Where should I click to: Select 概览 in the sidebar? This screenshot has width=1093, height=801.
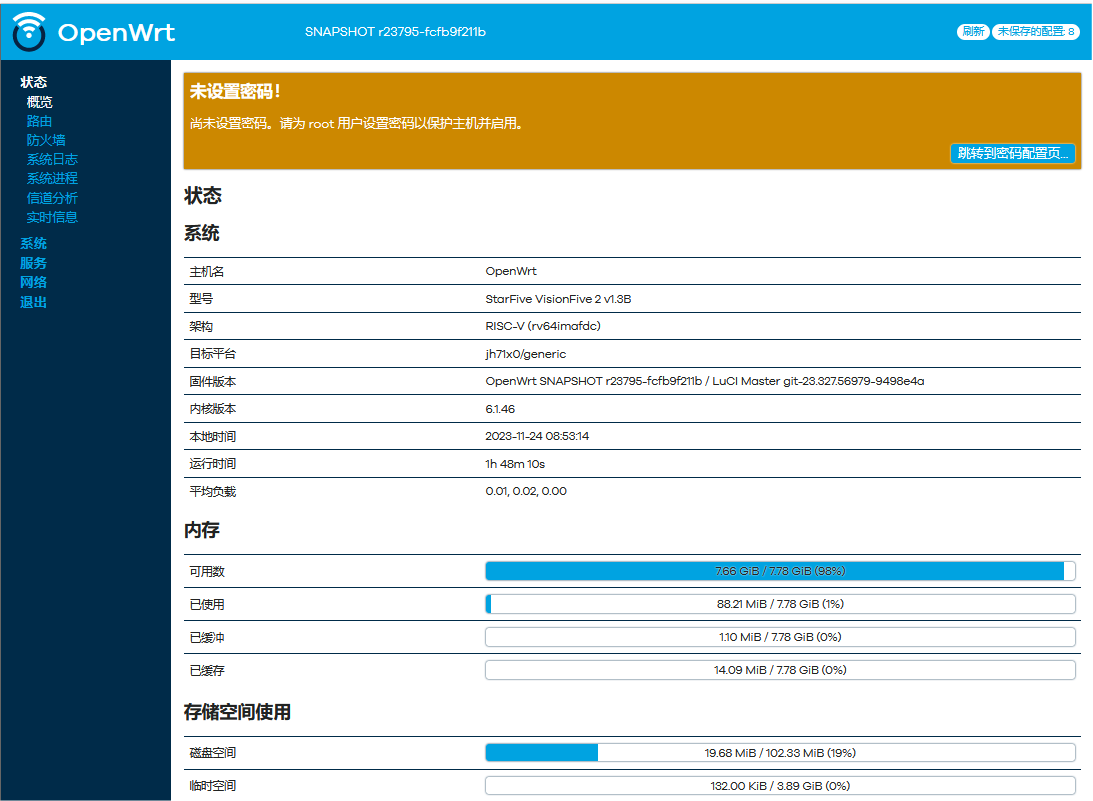click(x=40, y=102)
